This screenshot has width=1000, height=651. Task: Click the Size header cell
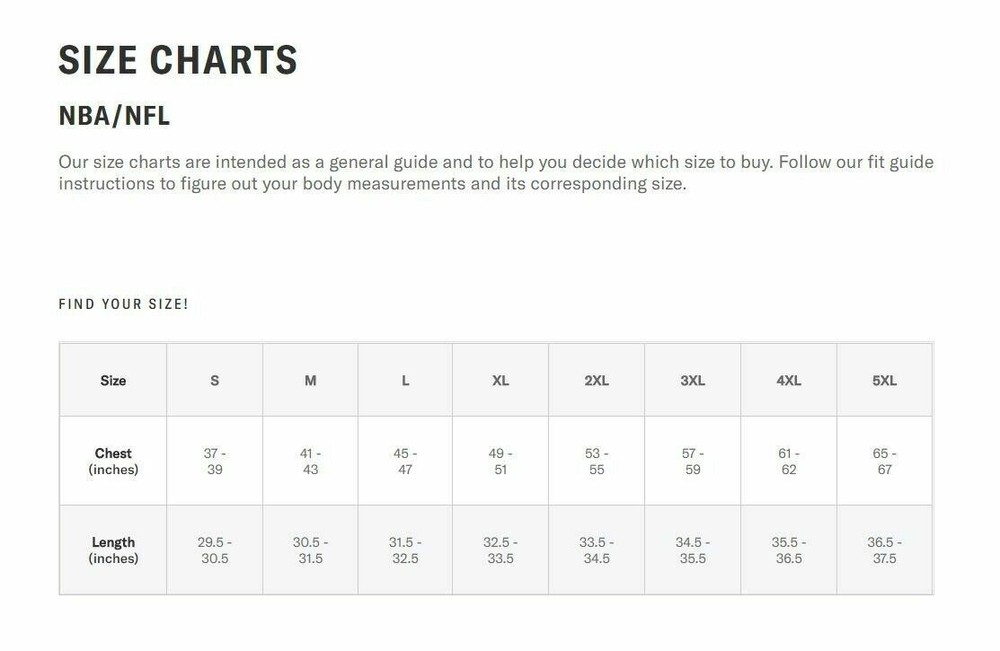coord(113,381)
